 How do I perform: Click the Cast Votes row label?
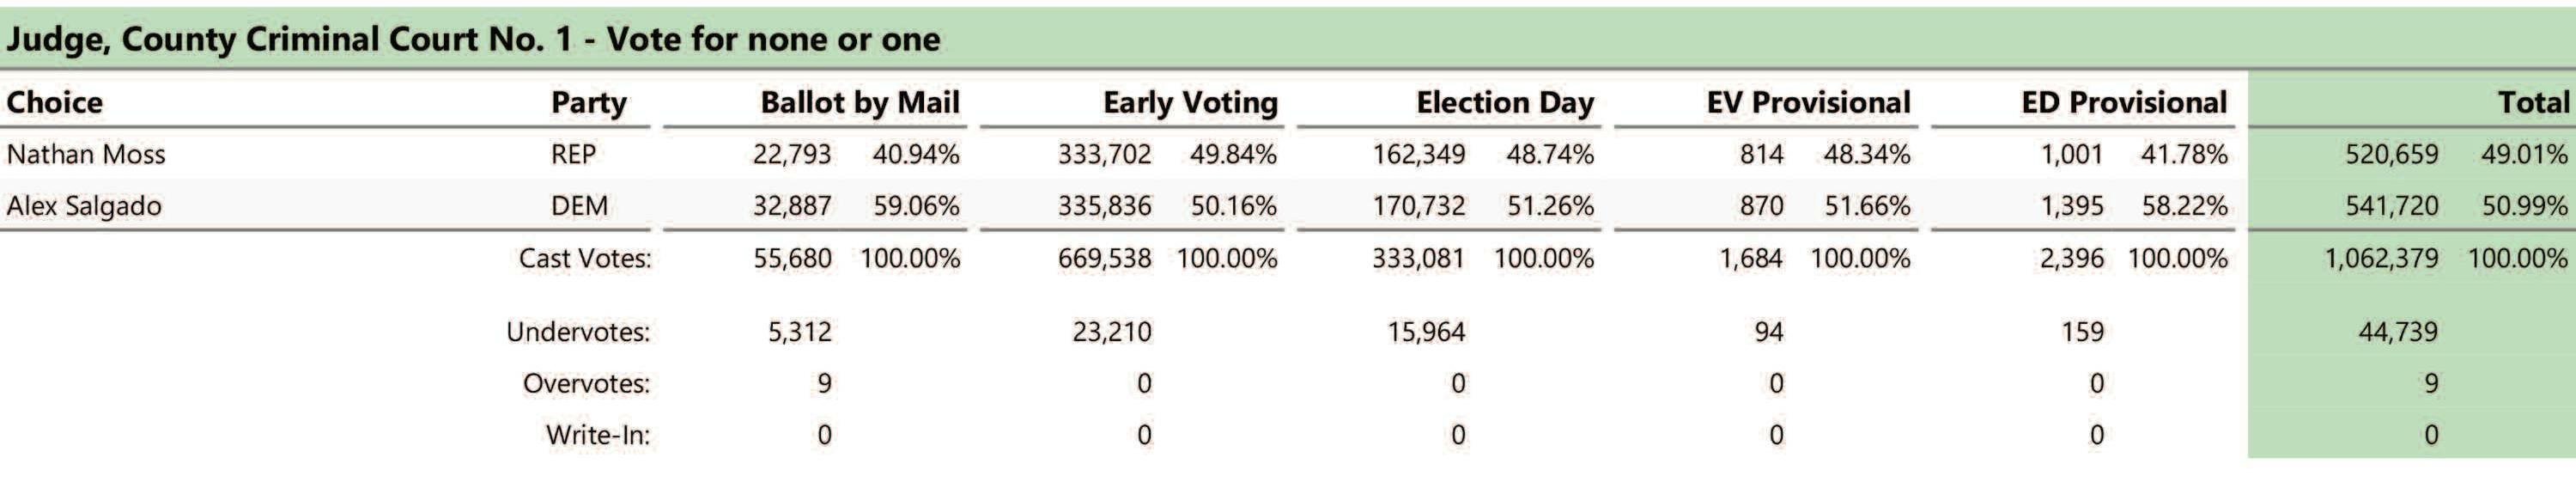[584, 258]
